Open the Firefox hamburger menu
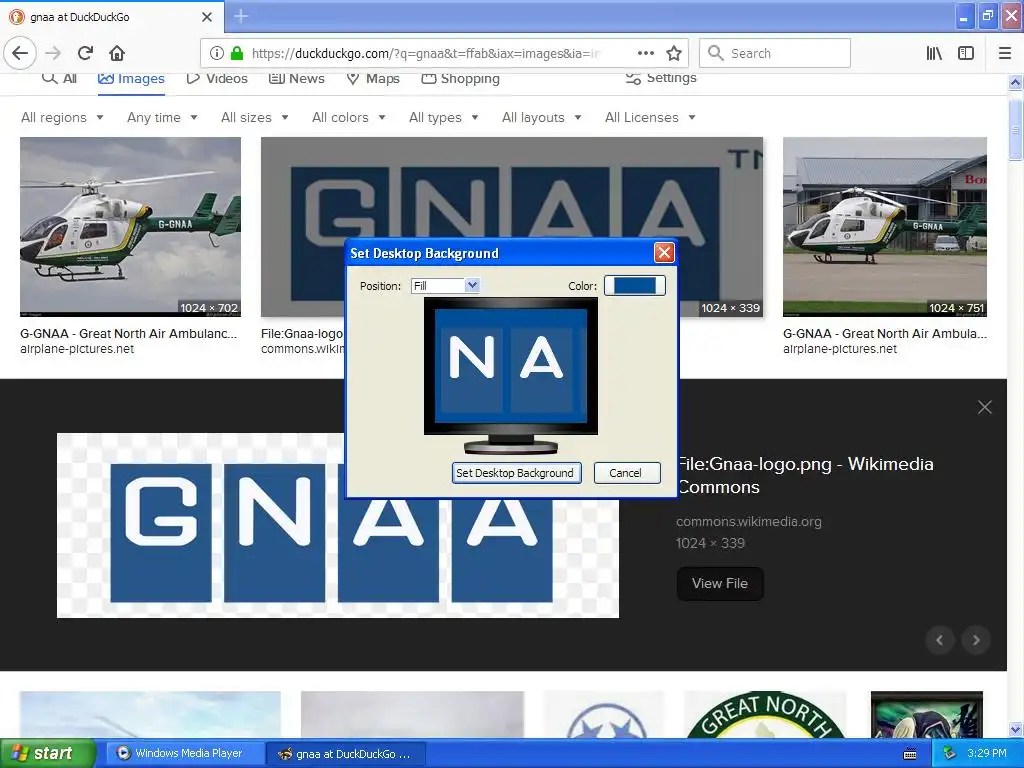This screenshot has width=1024, height=768. click(1005, 53)
